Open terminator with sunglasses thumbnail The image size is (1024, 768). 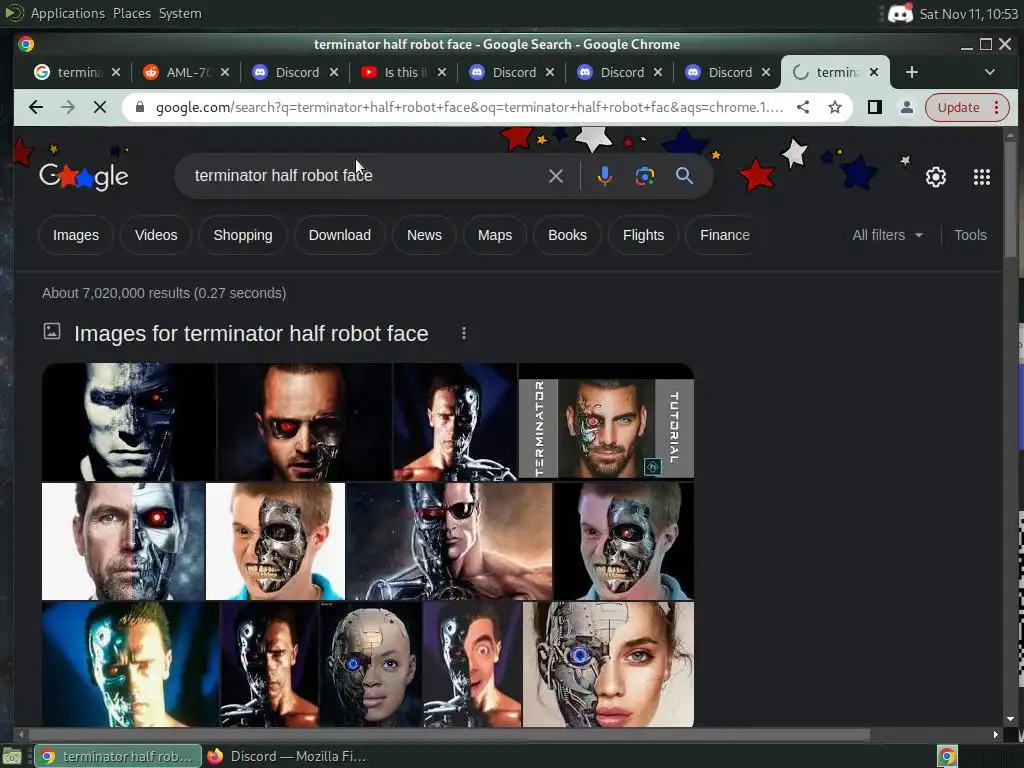pyautogui.click(x=449, y=541)
